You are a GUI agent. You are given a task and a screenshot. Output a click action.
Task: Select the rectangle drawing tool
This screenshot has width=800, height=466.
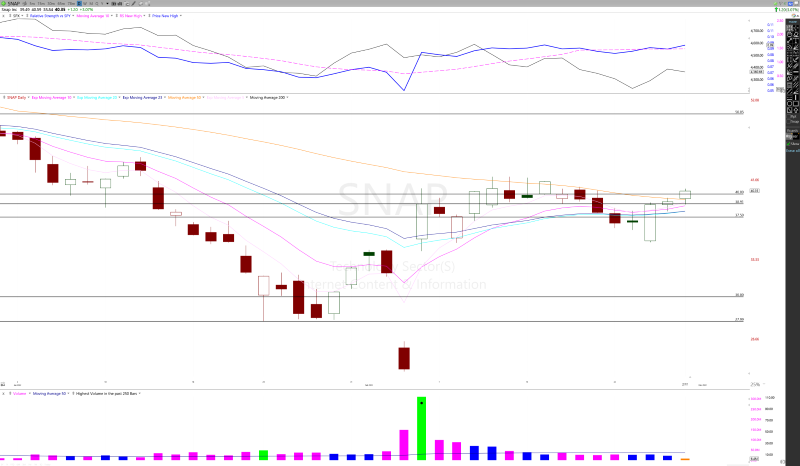pyautogui.click(x=795, y=104)
